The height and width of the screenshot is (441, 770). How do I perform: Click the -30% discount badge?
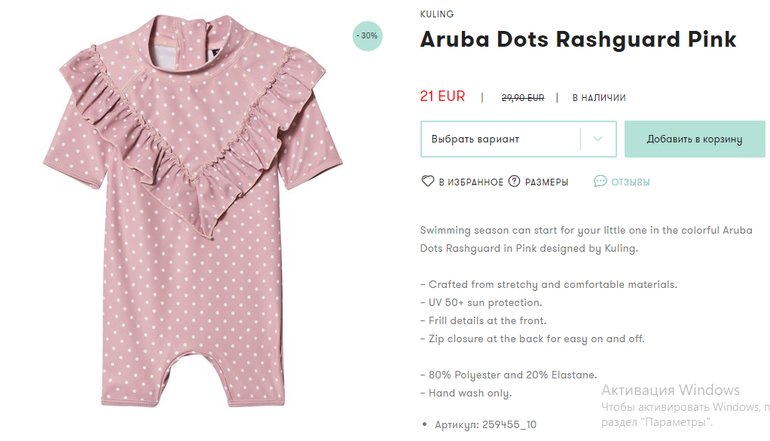368,35
